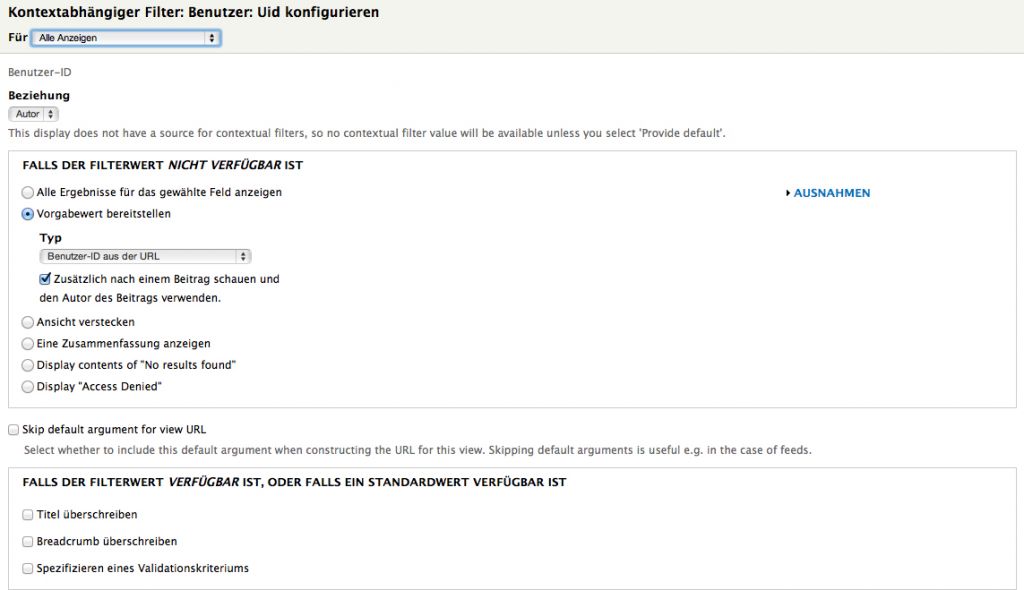Choose 'Eine Zusammenfassung anzeigen' option
The width and height of the screenshot is (1024, 590).
coord(28,344)
